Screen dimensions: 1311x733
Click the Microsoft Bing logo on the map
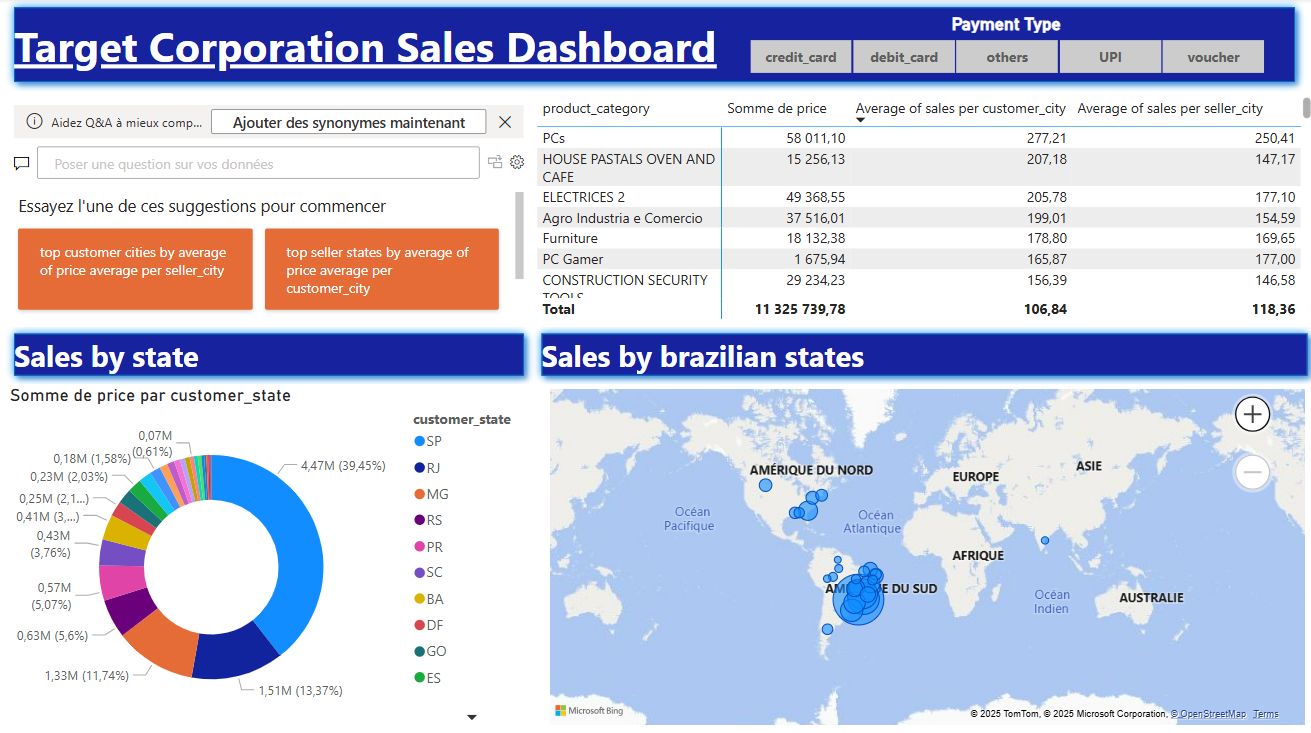[590, 711]
